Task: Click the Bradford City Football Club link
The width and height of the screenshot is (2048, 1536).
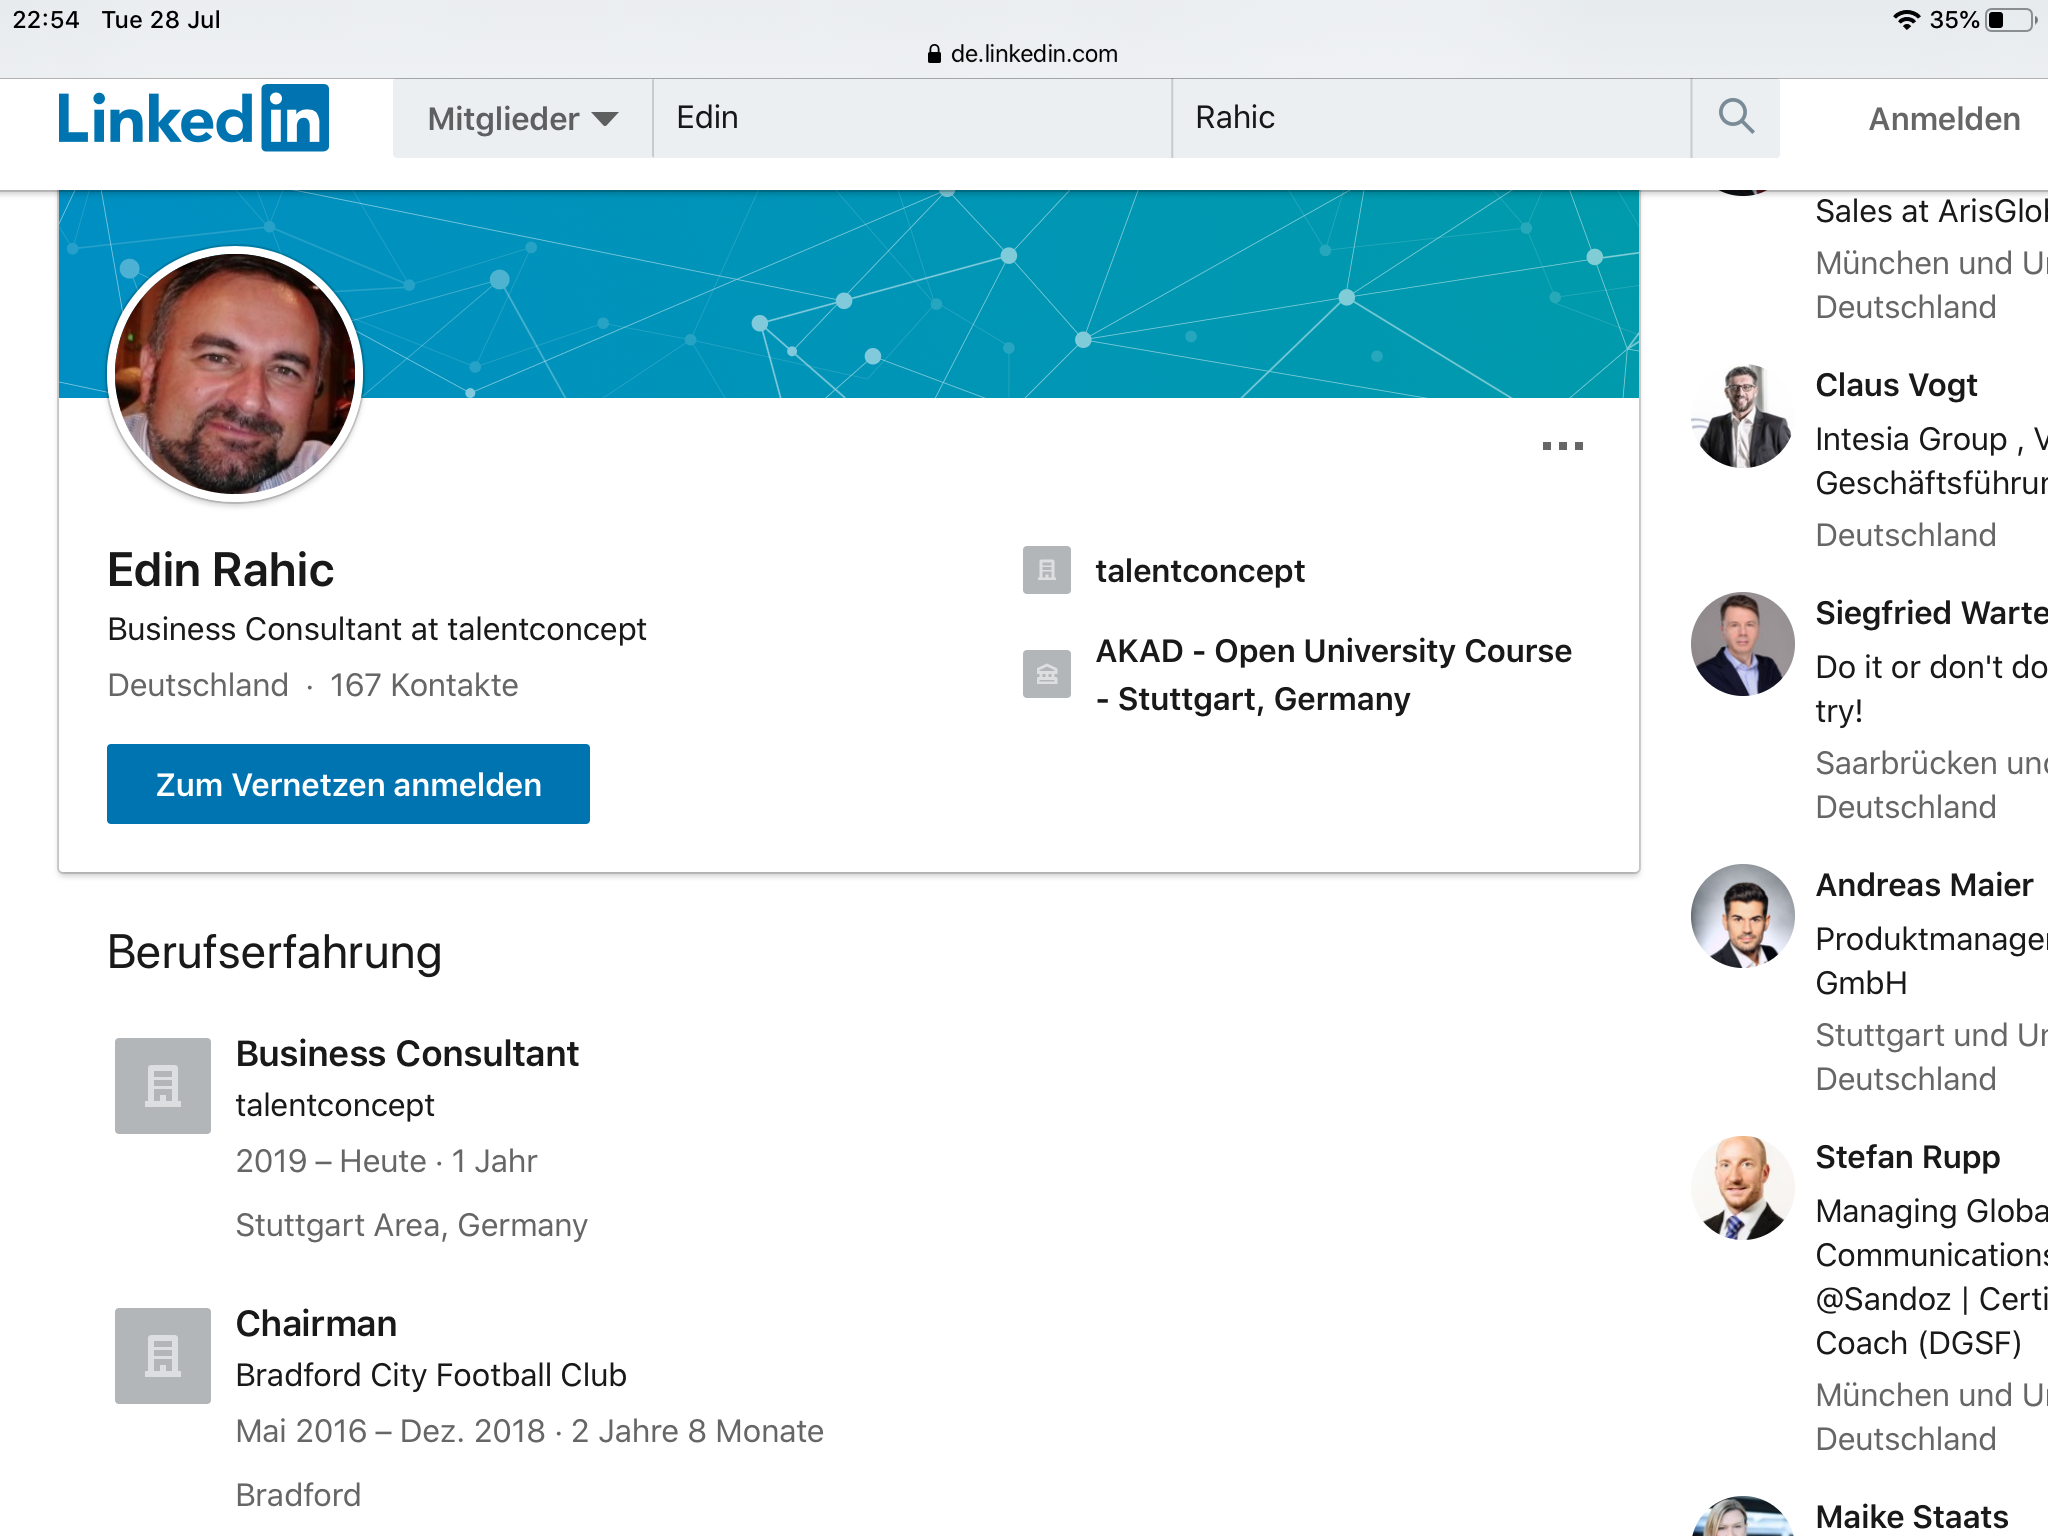Action: point(431,1375)
